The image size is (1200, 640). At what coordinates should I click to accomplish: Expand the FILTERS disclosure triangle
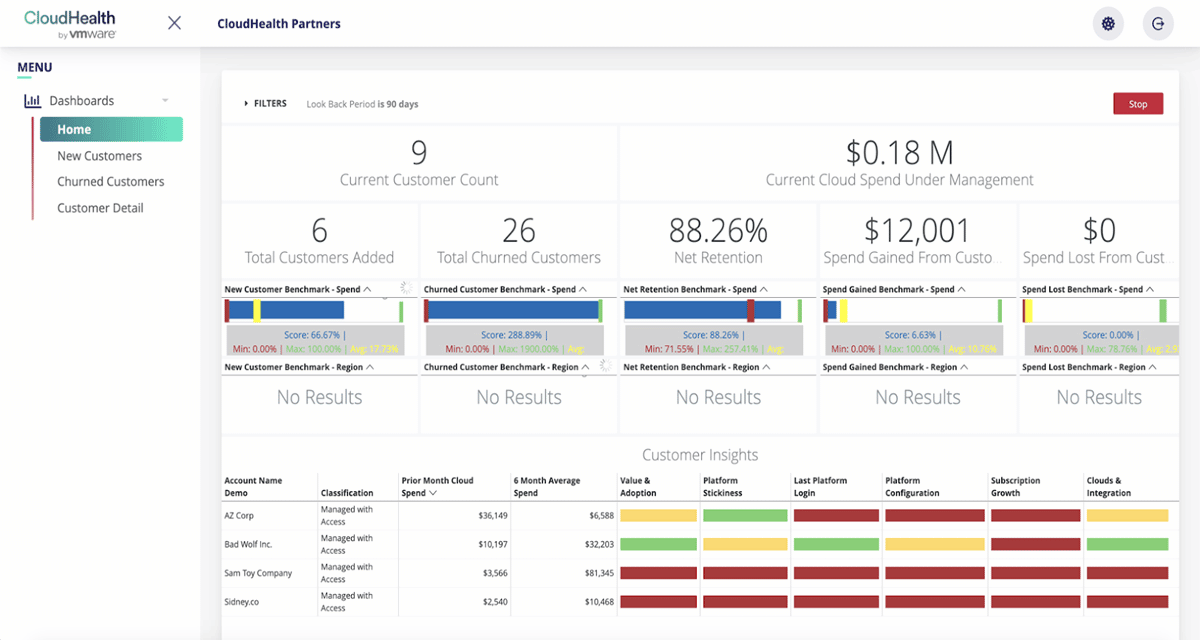[246, 104]
